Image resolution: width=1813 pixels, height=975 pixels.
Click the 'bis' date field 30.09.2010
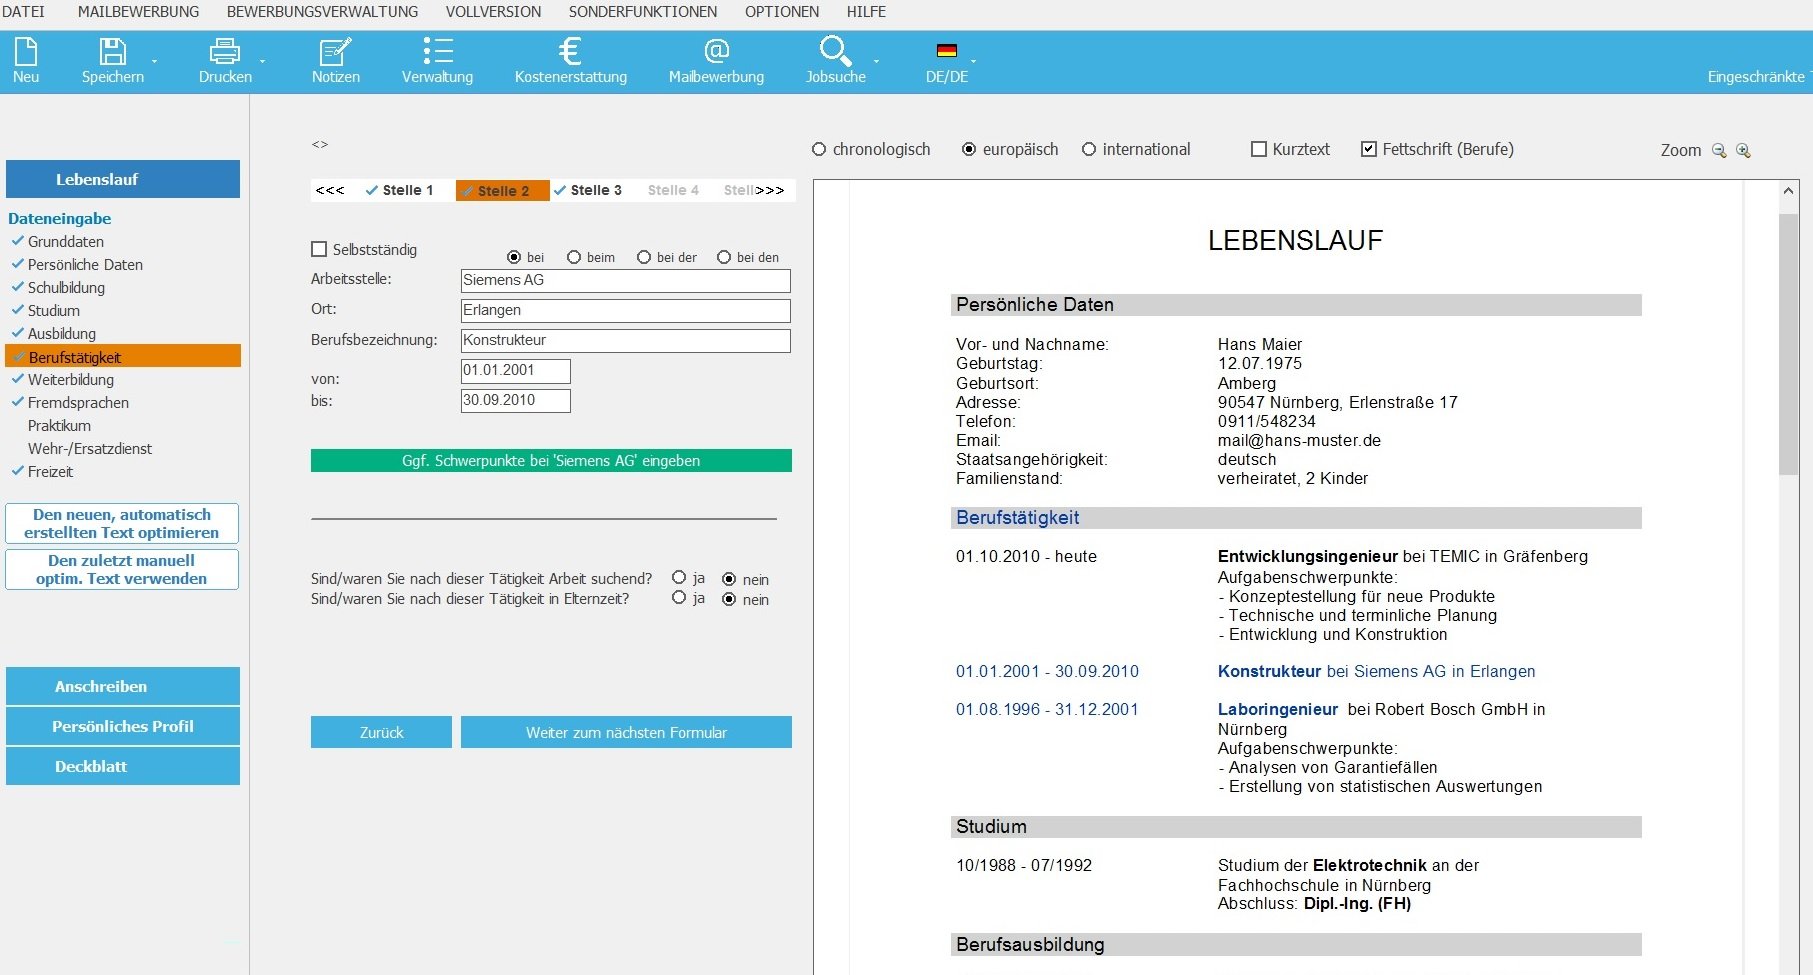515,401
